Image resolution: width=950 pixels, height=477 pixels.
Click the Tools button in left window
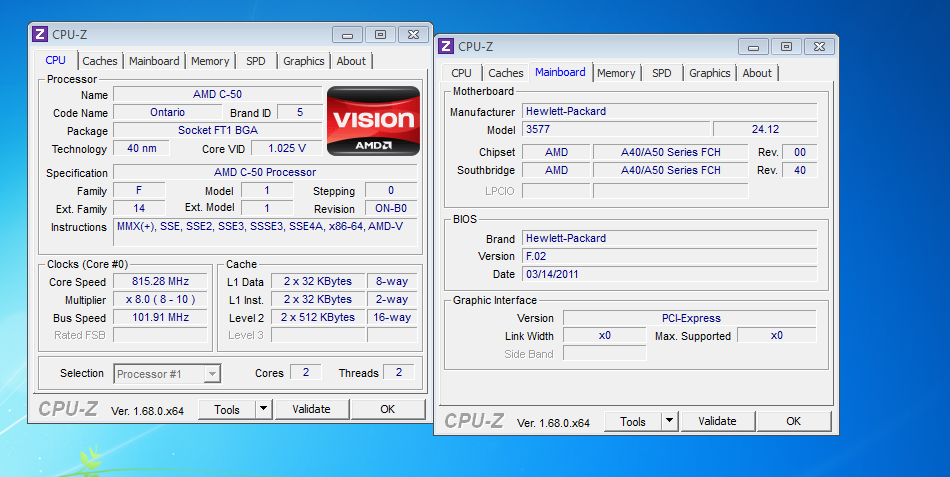[227, 409]
